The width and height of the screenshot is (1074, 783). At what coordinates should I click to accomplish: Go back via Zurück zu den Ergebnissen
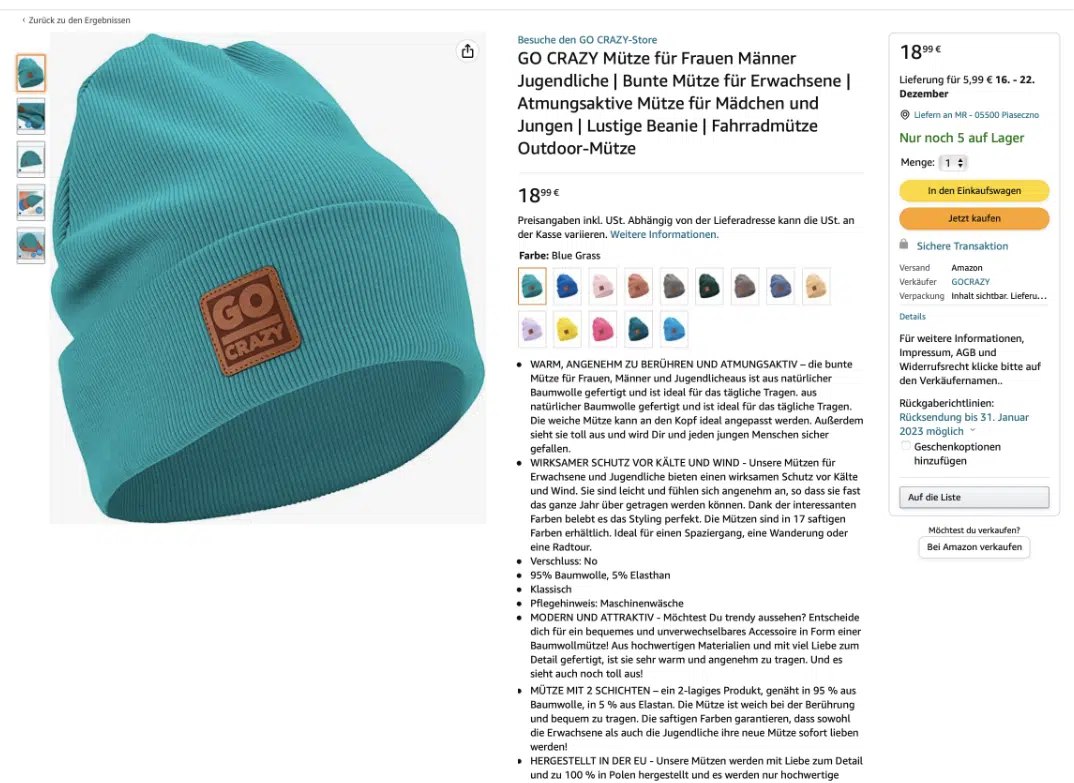(77, 20)
